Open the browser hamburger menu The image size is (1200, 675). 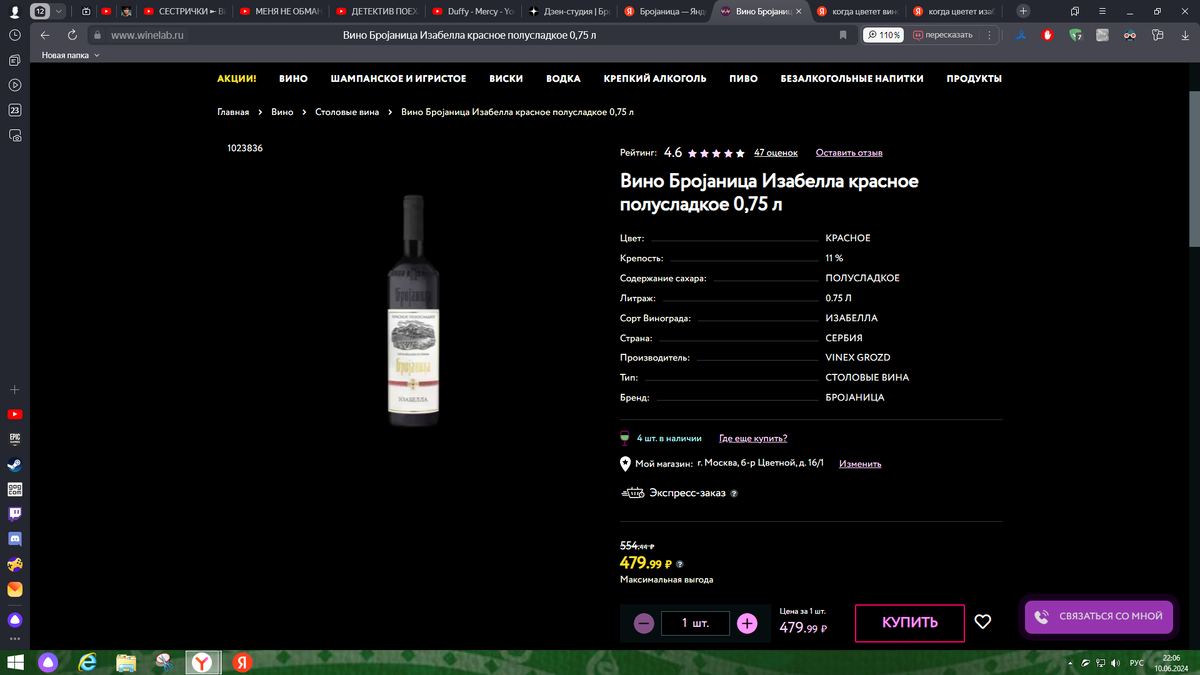pyautogui.click(x=1102, y=11)
